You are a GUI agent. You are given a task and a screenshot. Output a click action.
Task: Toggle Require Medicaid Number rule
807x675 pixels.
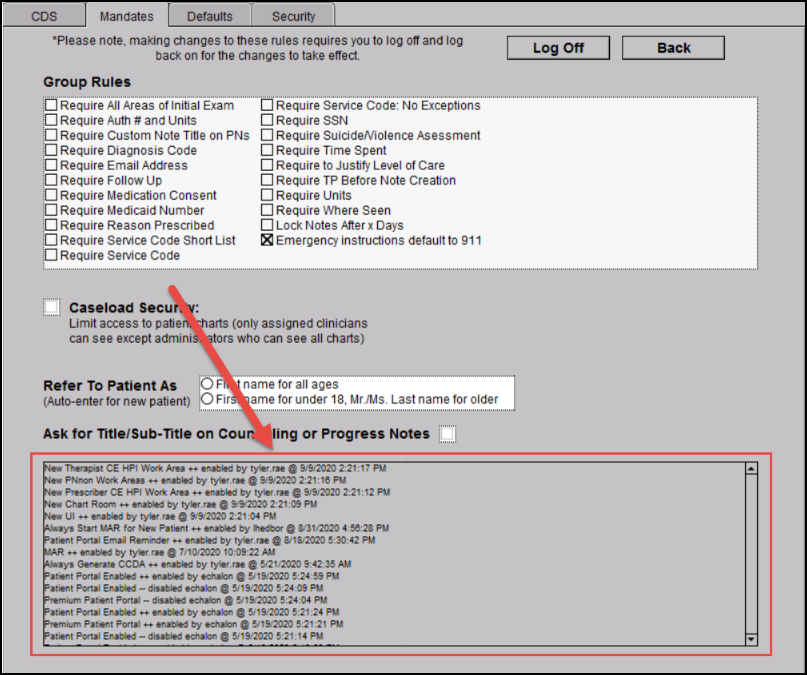tap(51, 211)
